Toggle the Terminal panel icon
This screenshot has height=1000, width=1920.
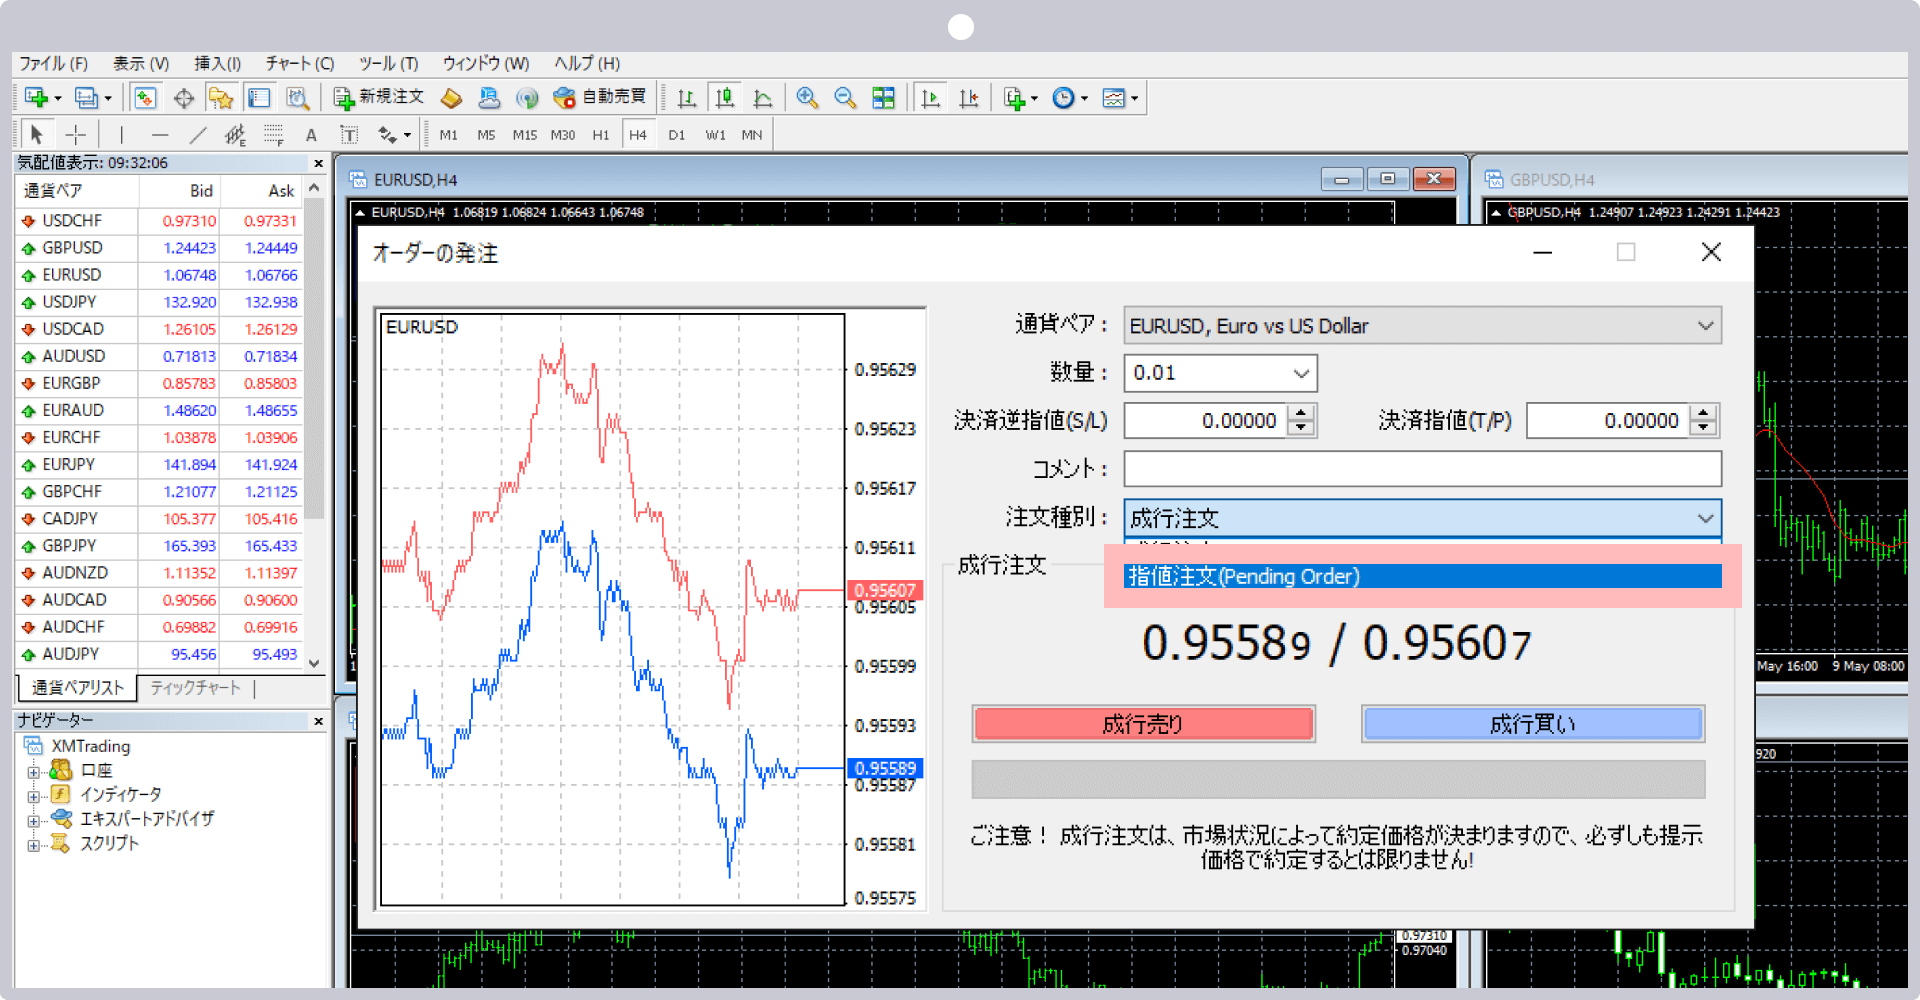pyautogui.click(x=259, y=97)
